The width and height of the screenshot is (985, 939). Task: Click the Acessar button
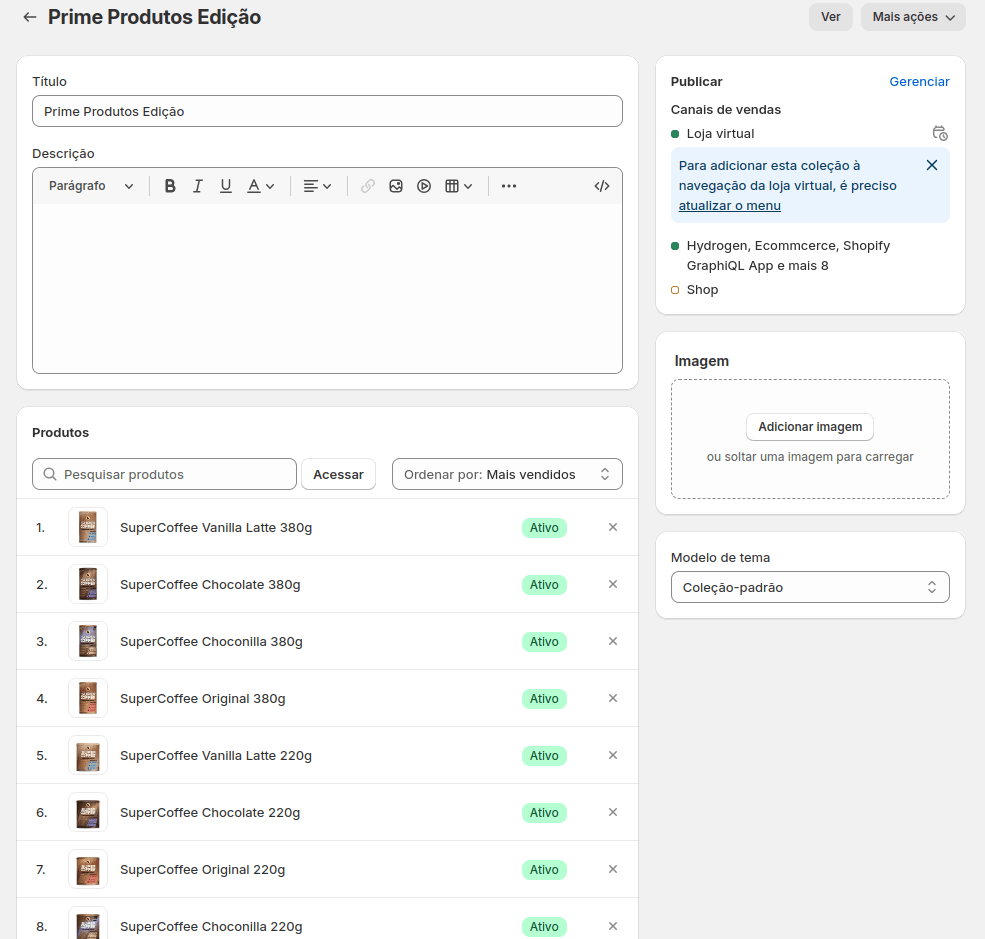pos(339,474)
